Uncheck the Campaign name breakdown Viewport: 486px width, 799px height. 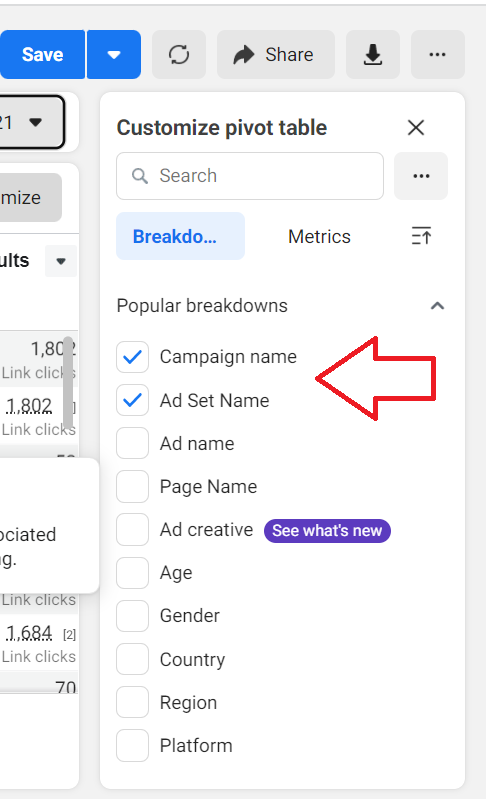click(x=132, y=357)
